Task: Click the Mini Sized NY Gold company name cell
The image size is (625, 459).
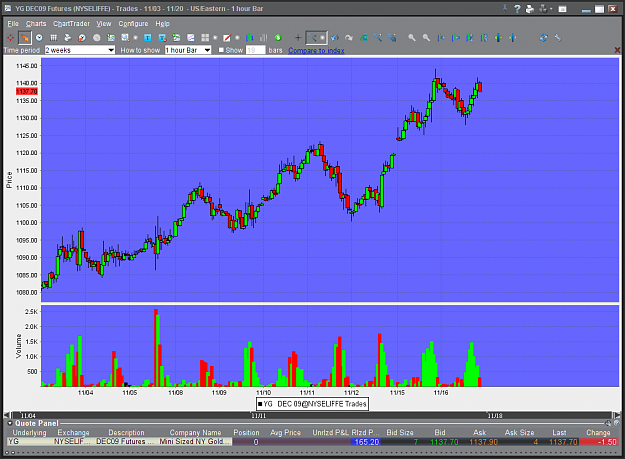Action: pos(195,441)
